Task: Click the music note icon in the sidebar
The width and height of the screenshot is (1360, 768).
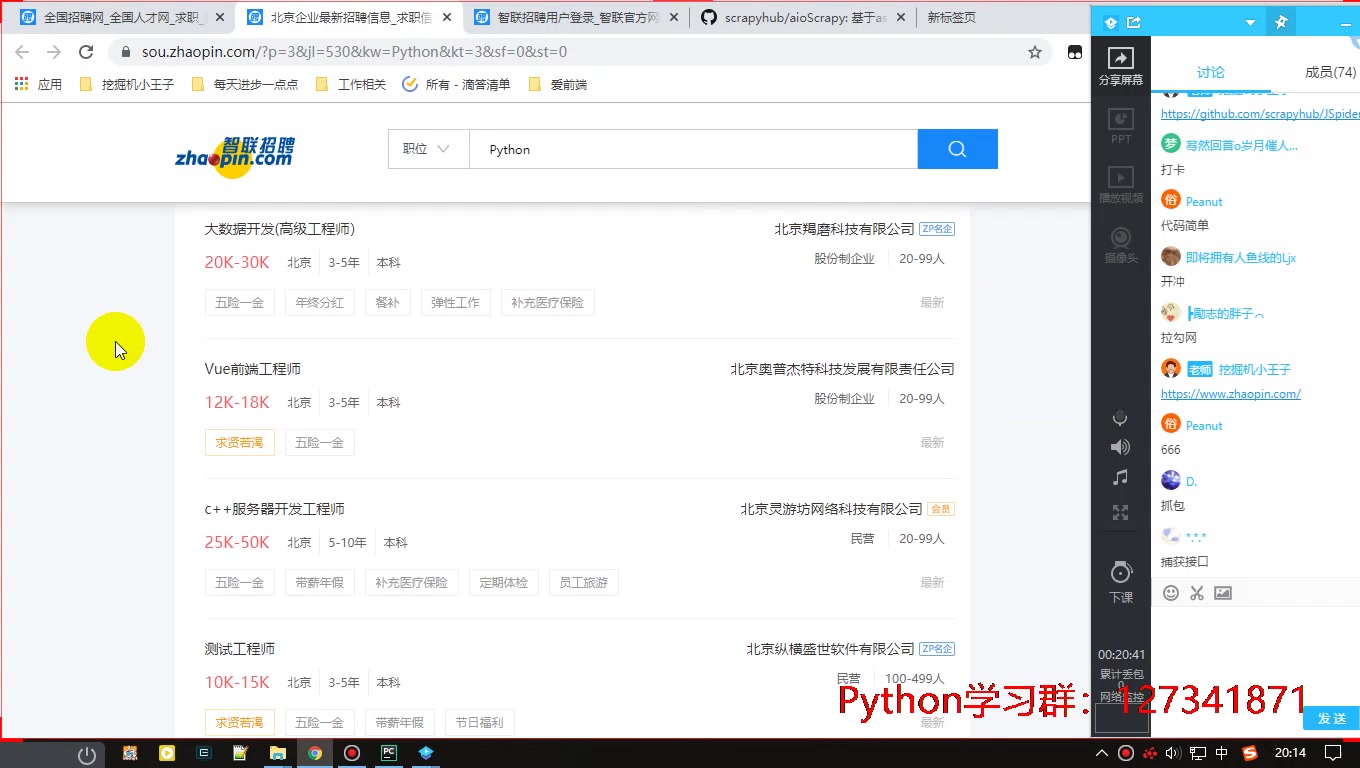Action: [x=1120, y=478]
